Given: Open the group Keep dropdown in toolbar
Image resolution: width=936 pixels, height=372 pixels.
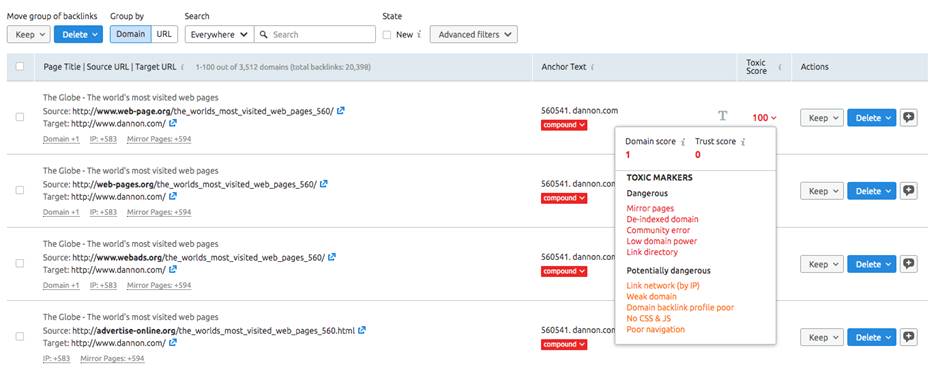Looking at the screenshot, I should [x=28, y=35].
